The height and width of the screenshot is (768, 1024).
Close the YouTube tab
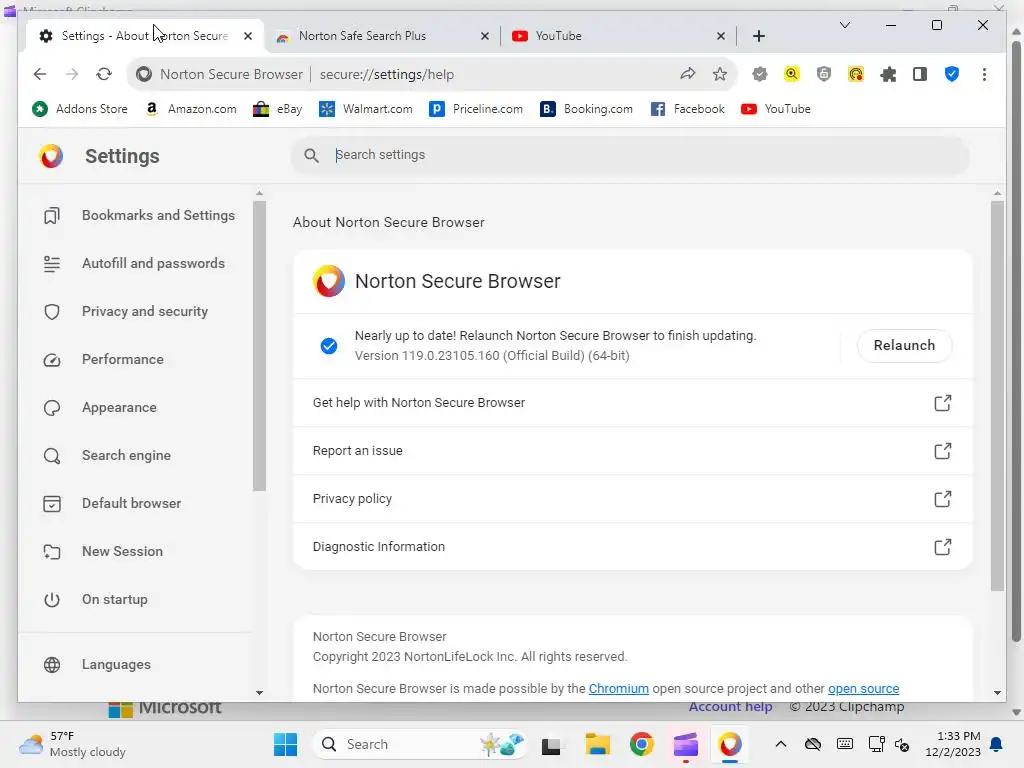point(721,36)
